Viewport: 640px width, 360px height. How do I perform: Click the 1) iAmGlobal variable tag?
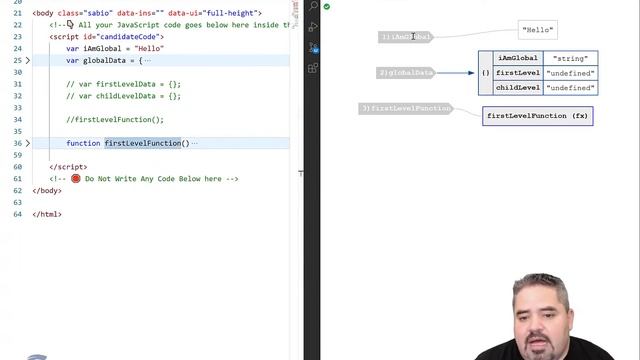click(405, 37)
